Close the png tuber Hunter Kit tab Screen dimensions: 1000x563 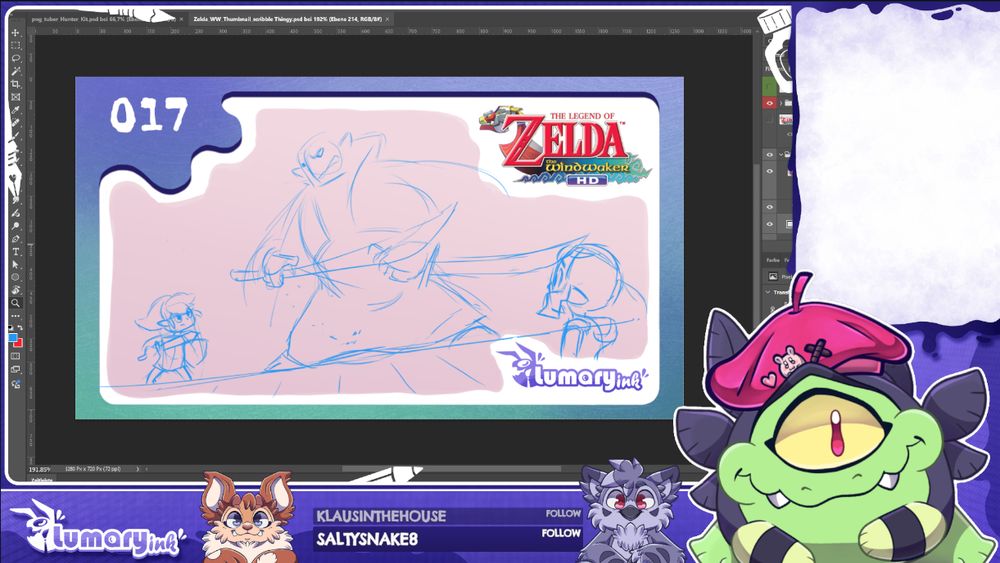(181, 19)
